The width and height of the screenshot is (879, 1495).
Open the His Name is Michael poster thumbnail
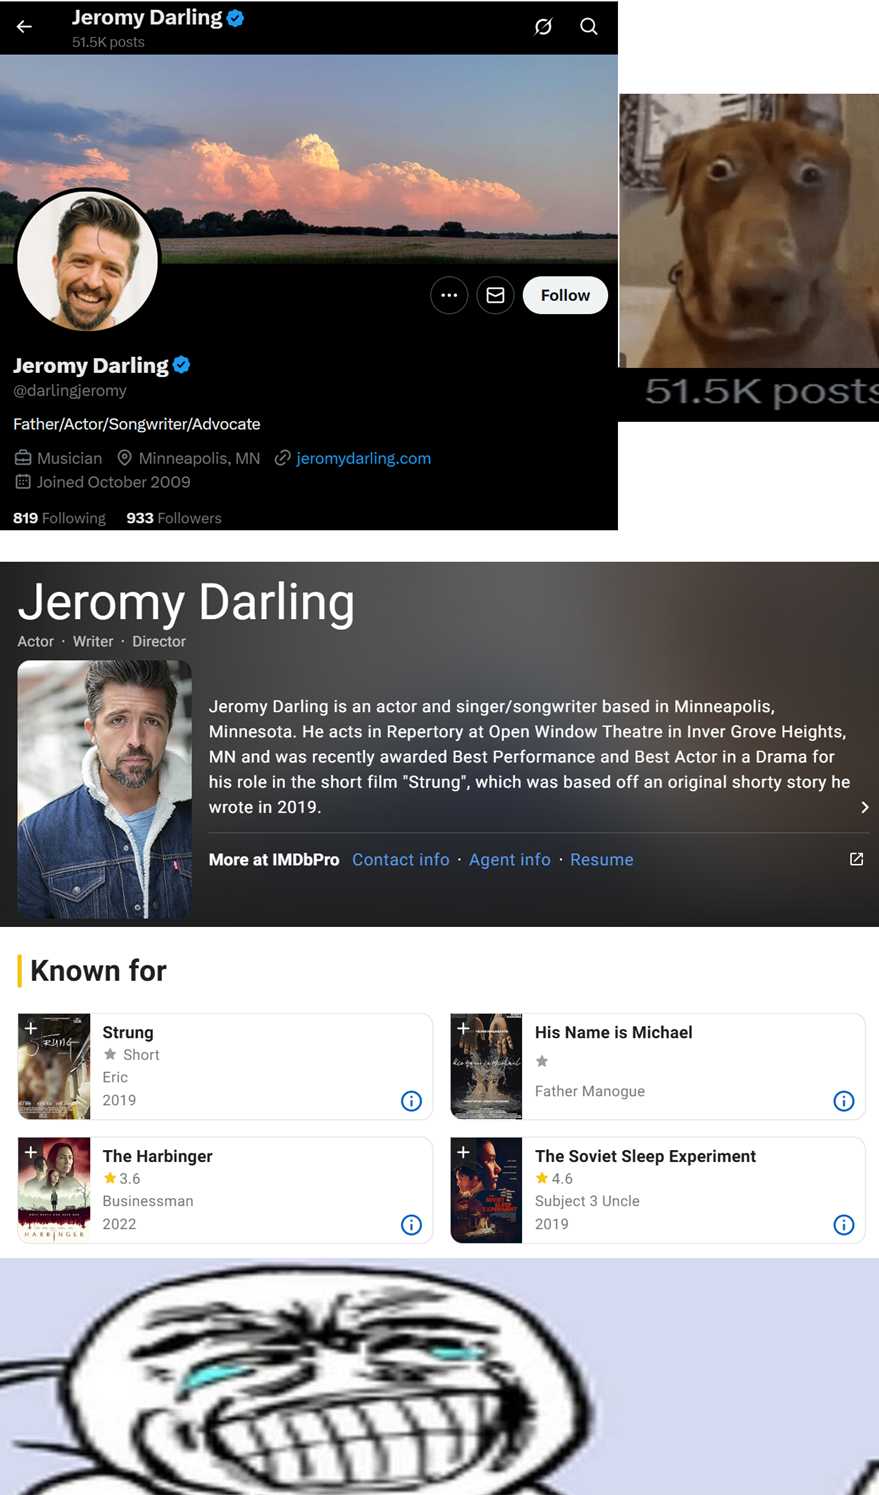point(486,1066)
